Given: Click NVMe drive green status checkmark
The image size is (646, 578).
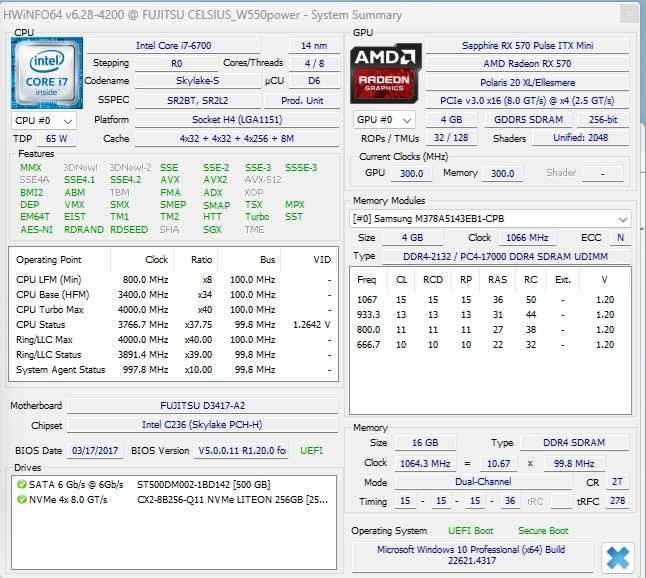Looking at the screenshot, I should point(21,500).
